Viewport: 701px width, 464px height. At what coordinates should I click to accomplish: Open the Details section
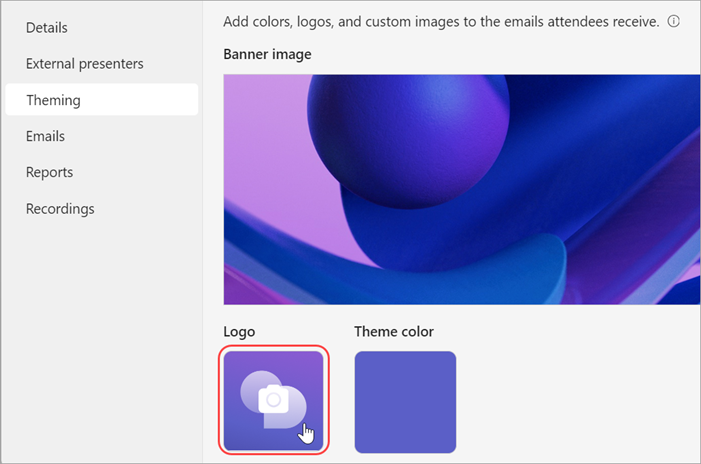[47, 27]
